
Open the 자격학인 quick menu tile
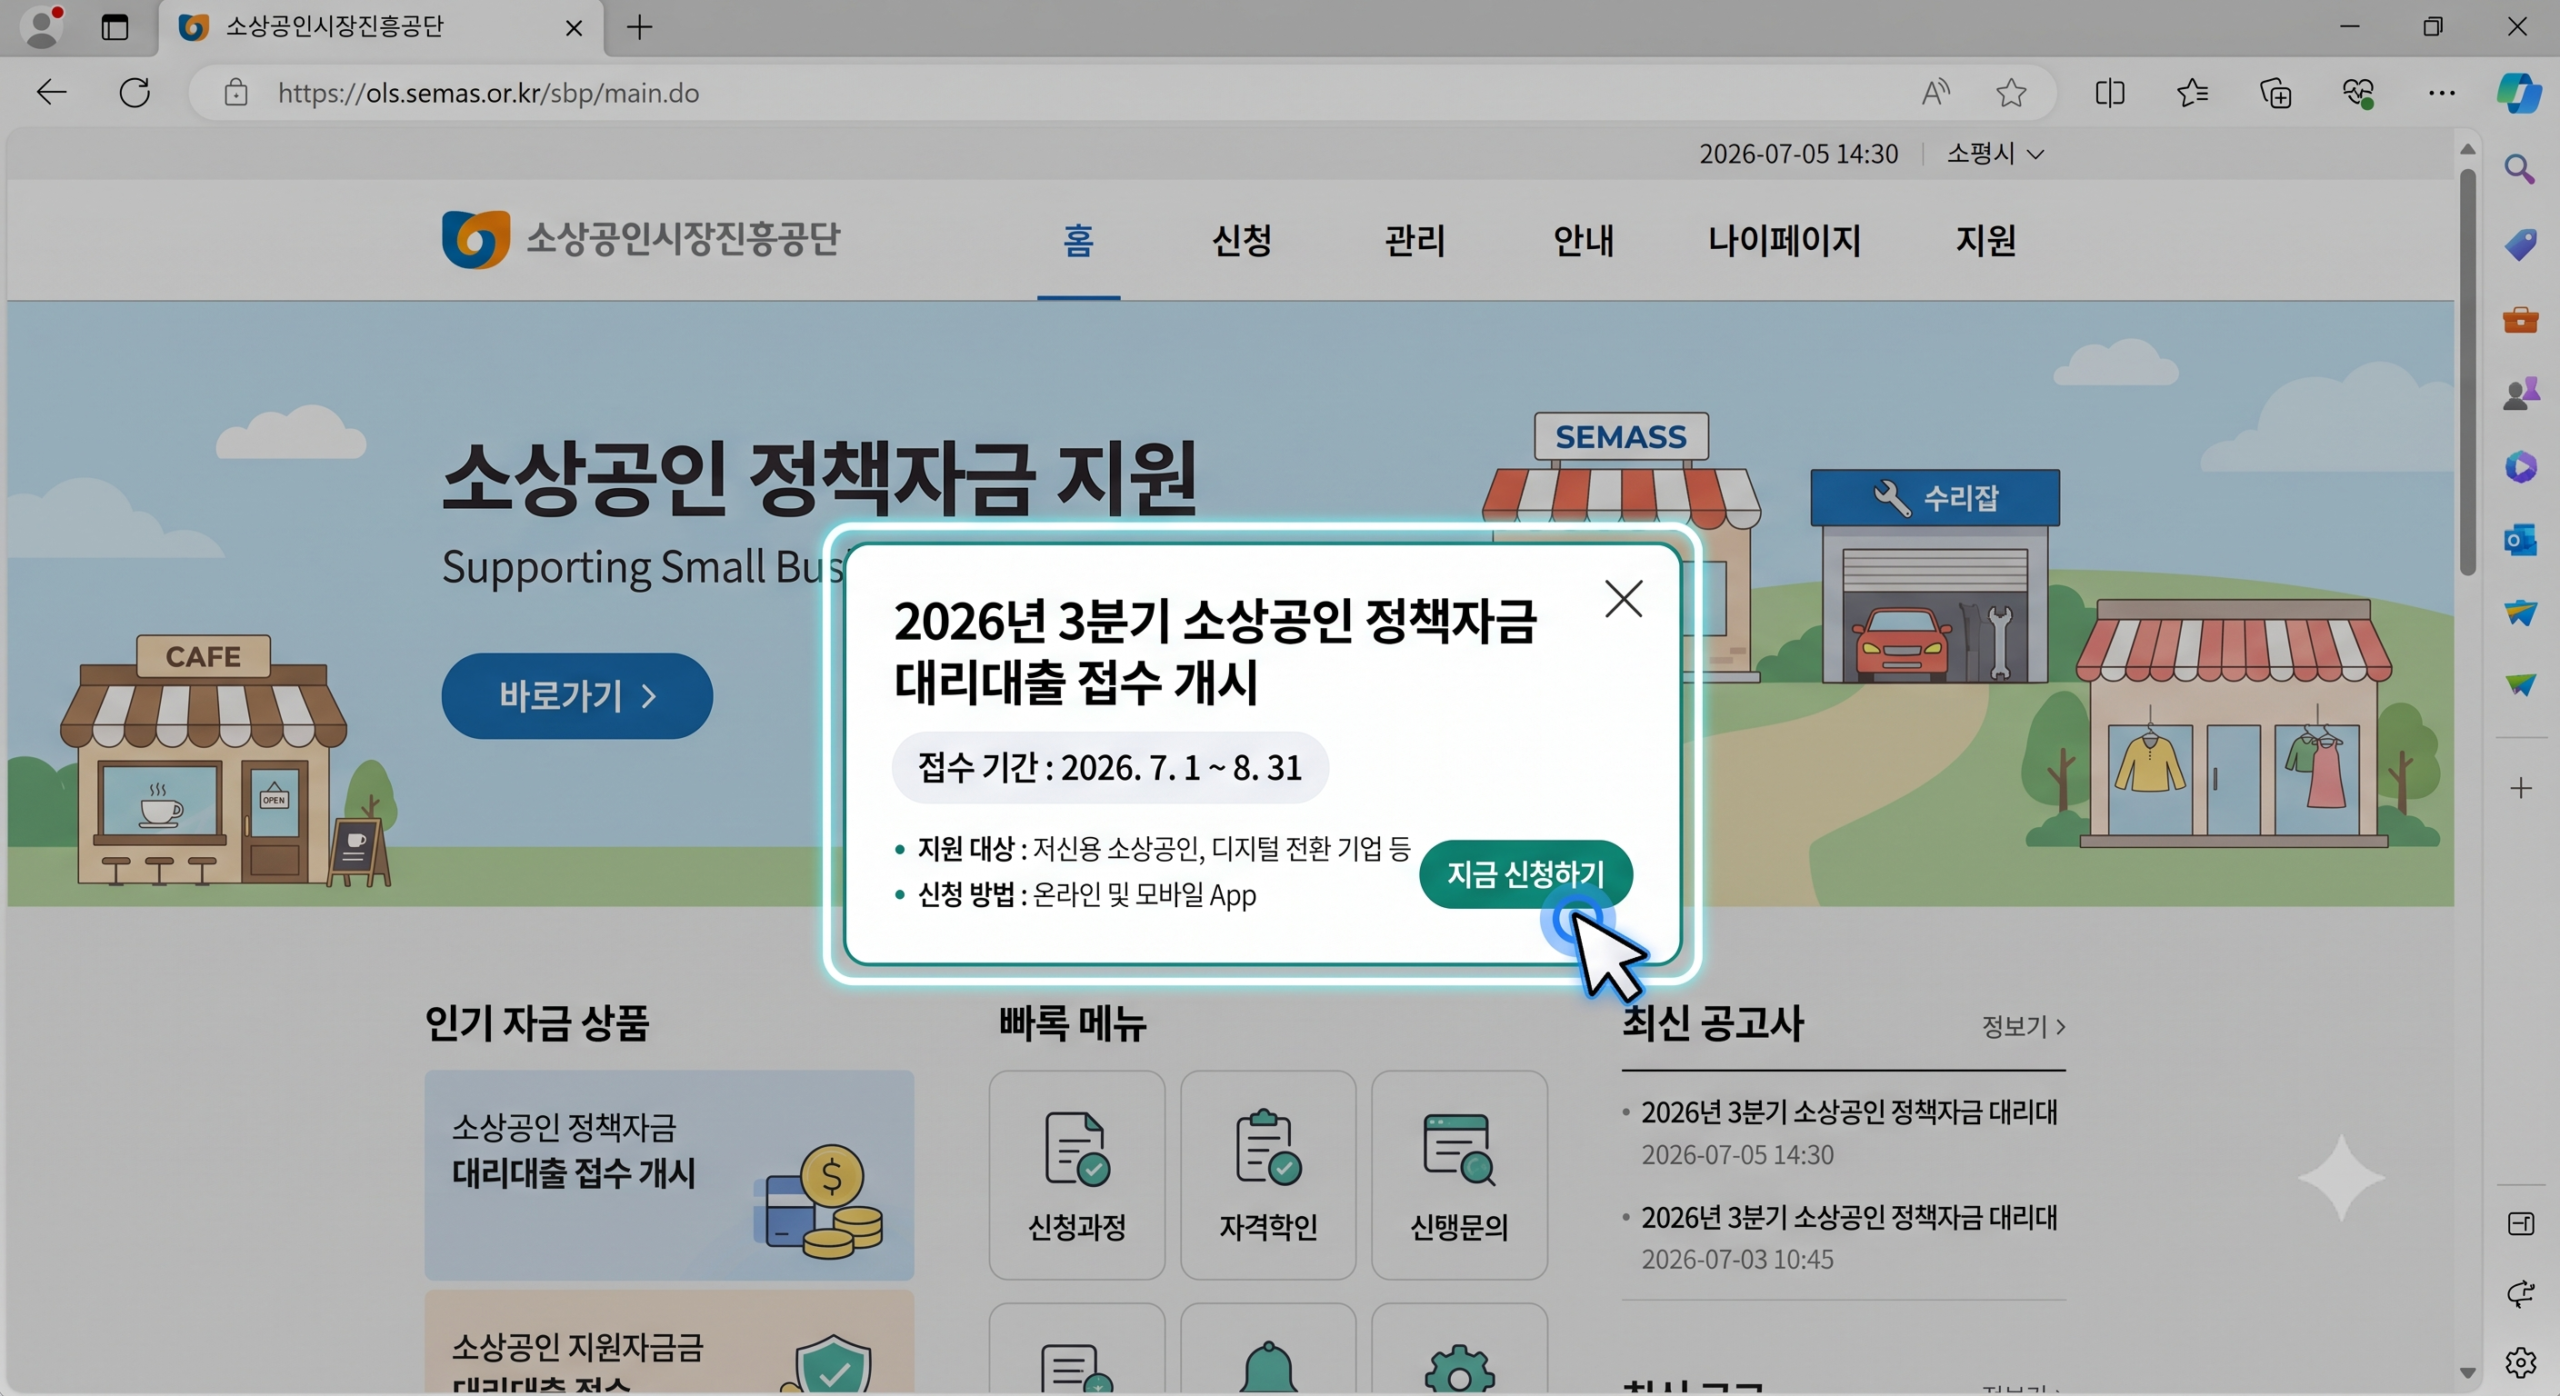tap(1268, 1175)
